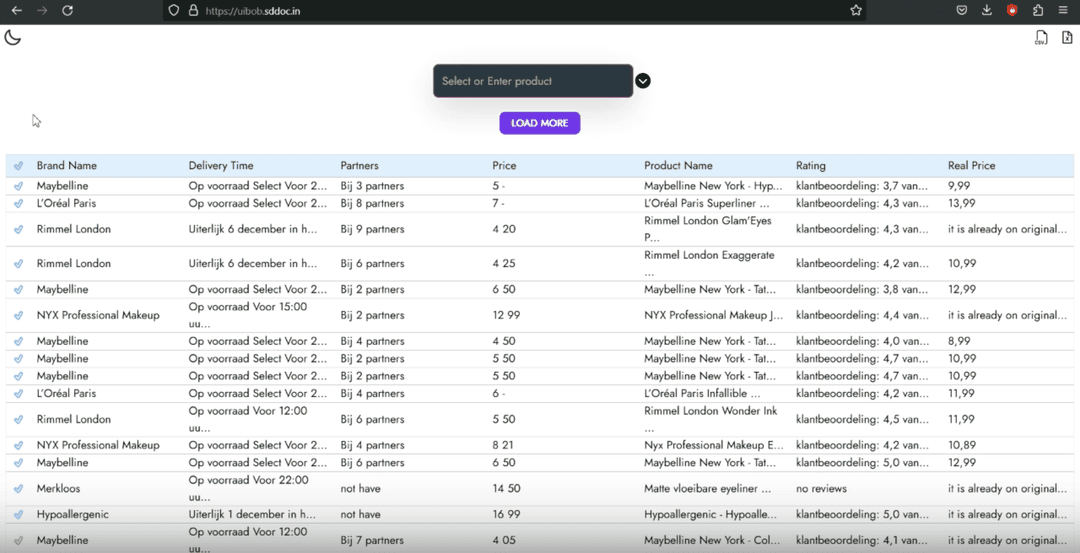
Task: Sort by the Delivery Time column header
Action: tap(221, 165)
